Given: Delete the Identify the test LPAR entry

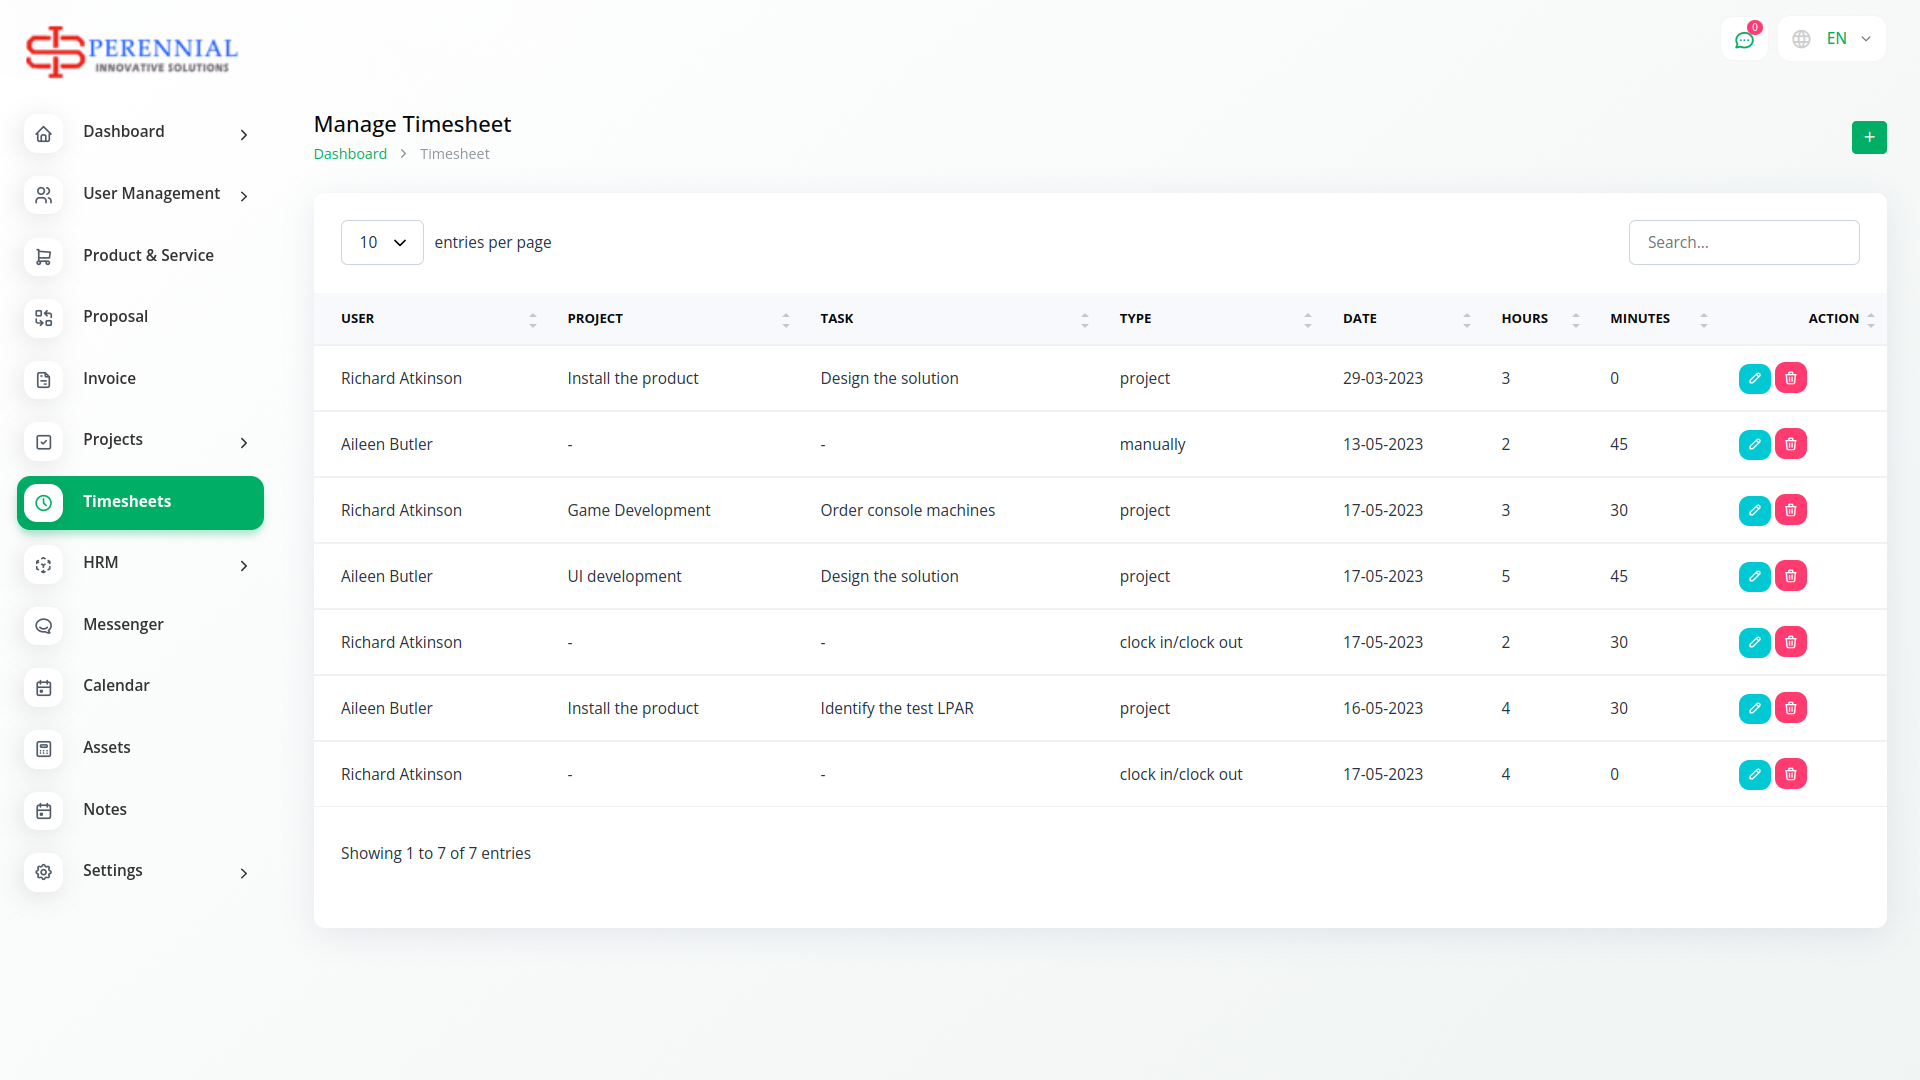Looking at the screenshot, I should 1790,708.
